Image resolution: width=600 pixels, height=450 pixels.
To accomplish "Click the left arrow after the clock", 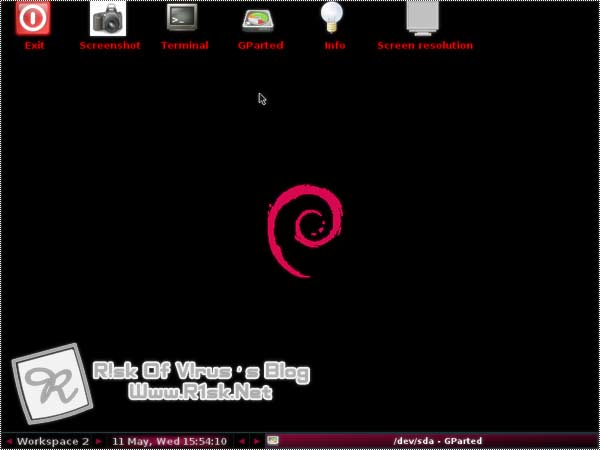I will tap(242, 441).
